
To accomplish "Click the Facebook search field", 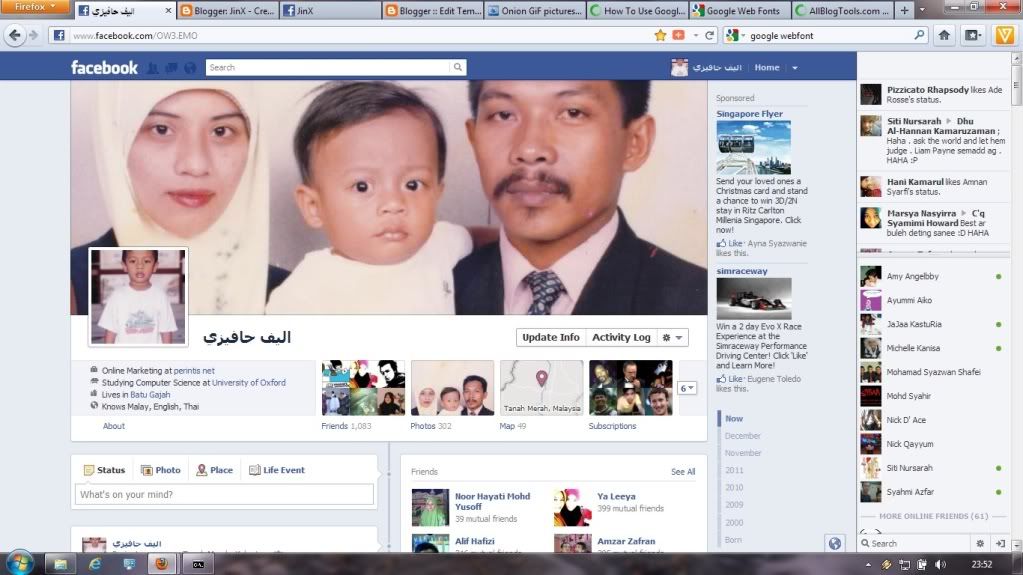I will 328,67.
